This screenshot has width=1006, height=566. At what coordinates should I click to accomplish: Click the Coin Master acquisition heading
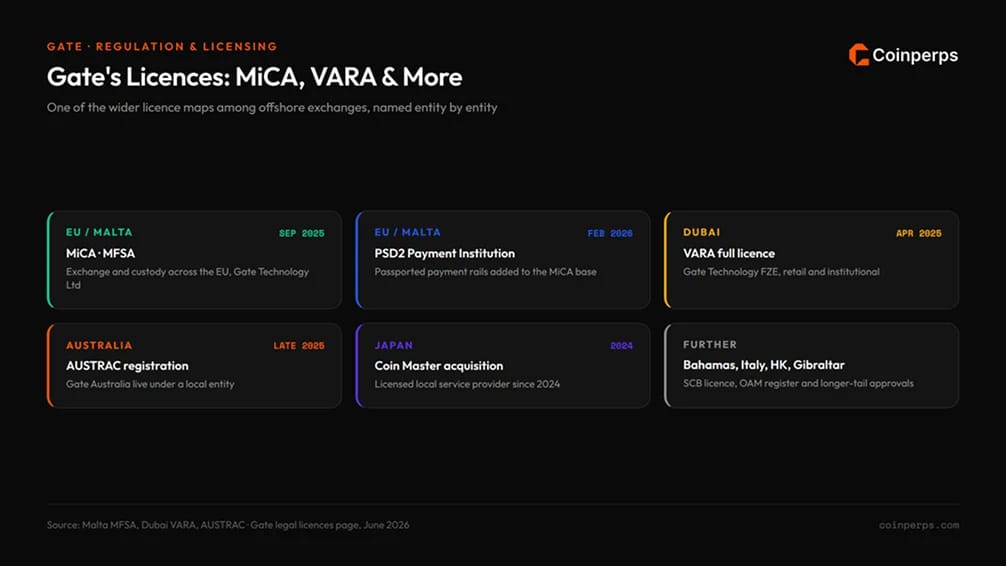(439, 366)
